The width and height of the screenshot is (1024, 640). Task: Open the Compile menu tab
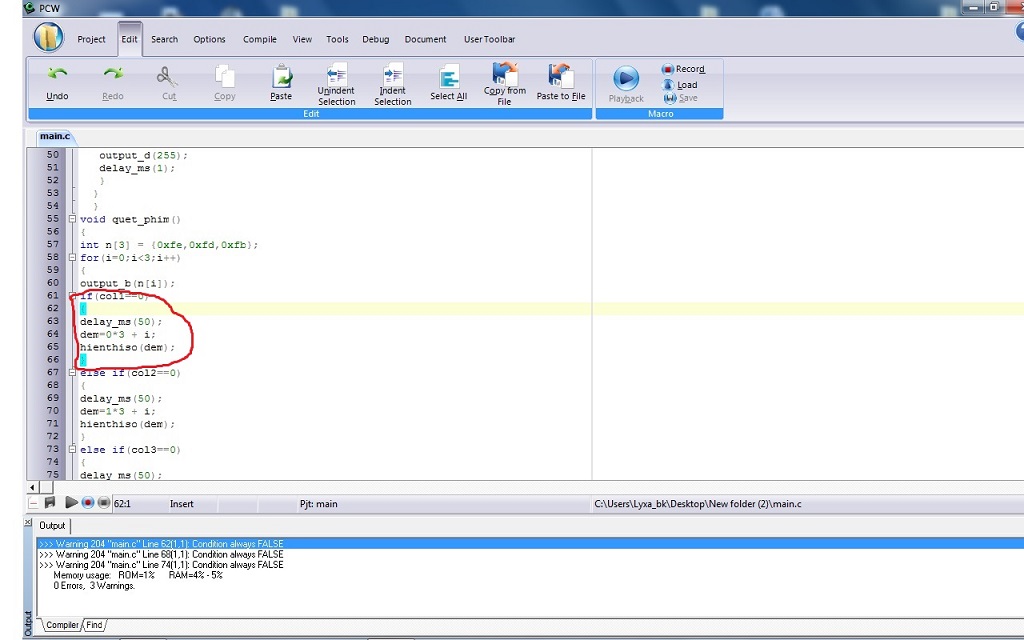coord(260,40)
